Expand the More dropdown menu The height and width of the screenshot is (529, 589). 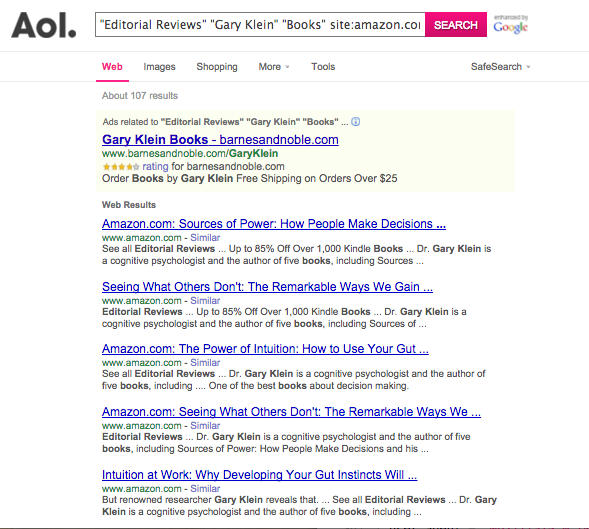coord(274,67)
